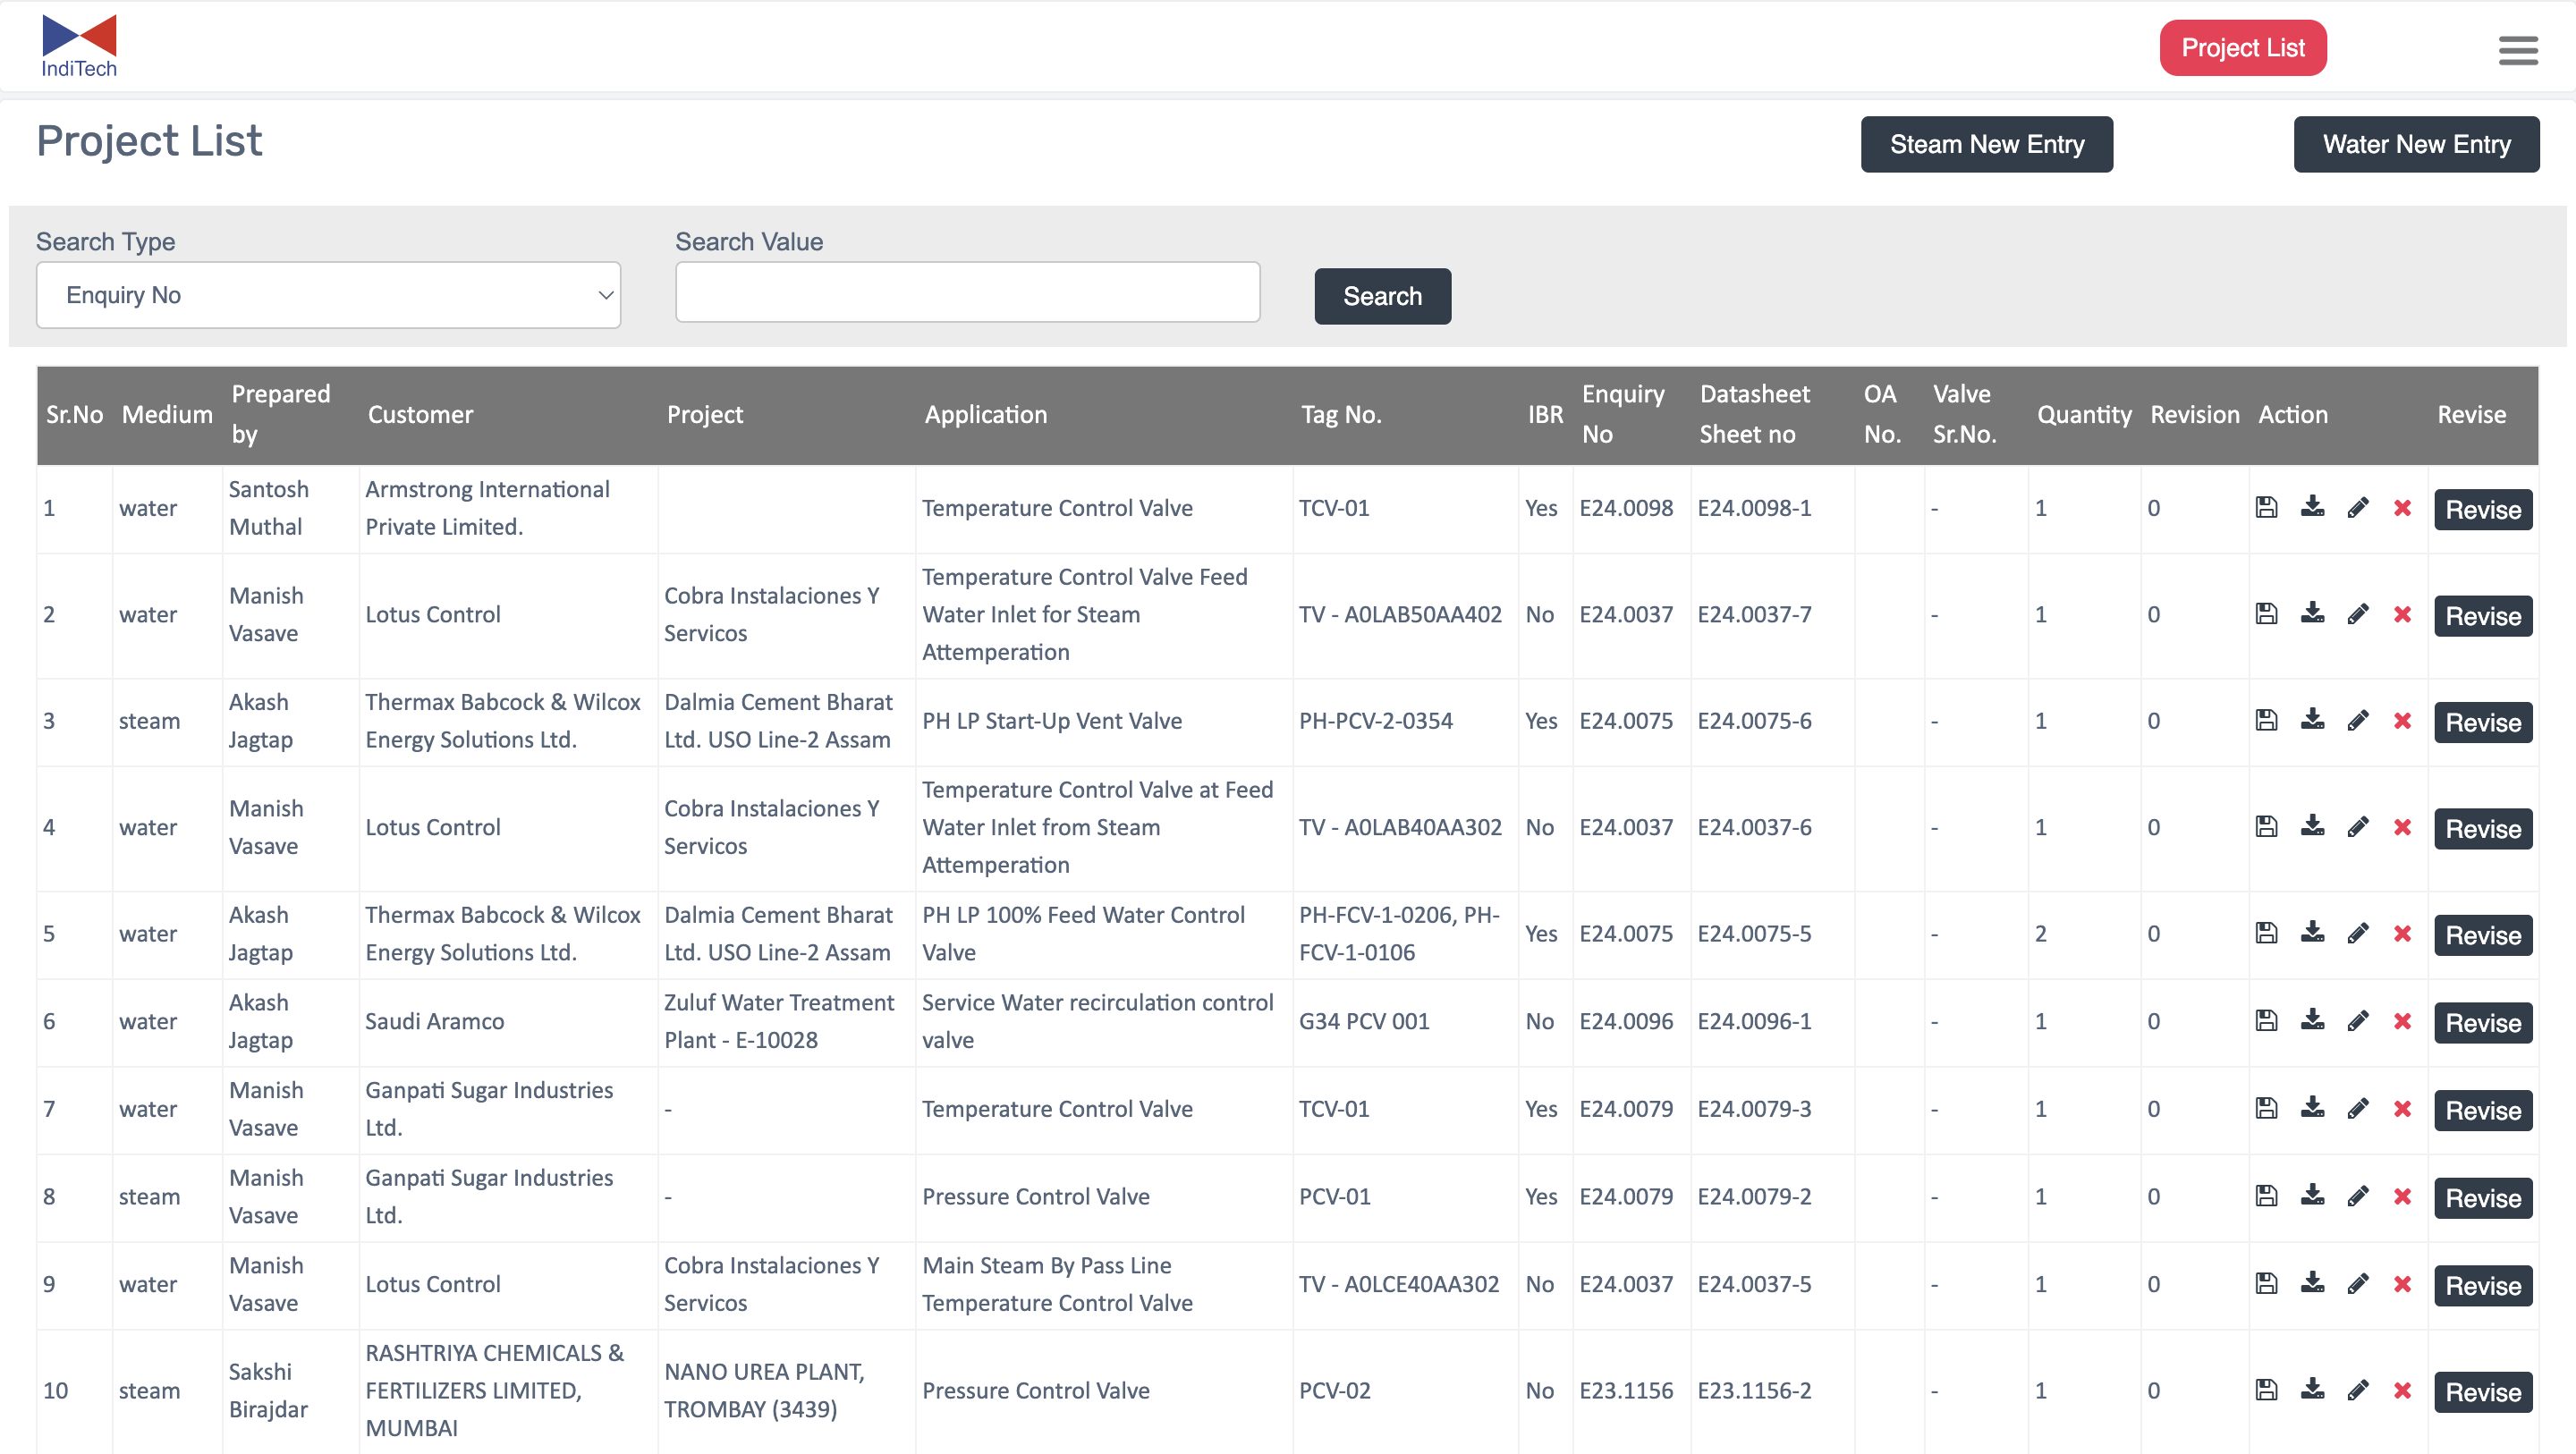Click save icon for PH-PCV-2-0354 row
2576x1454 pixels.
point(2266,720)
